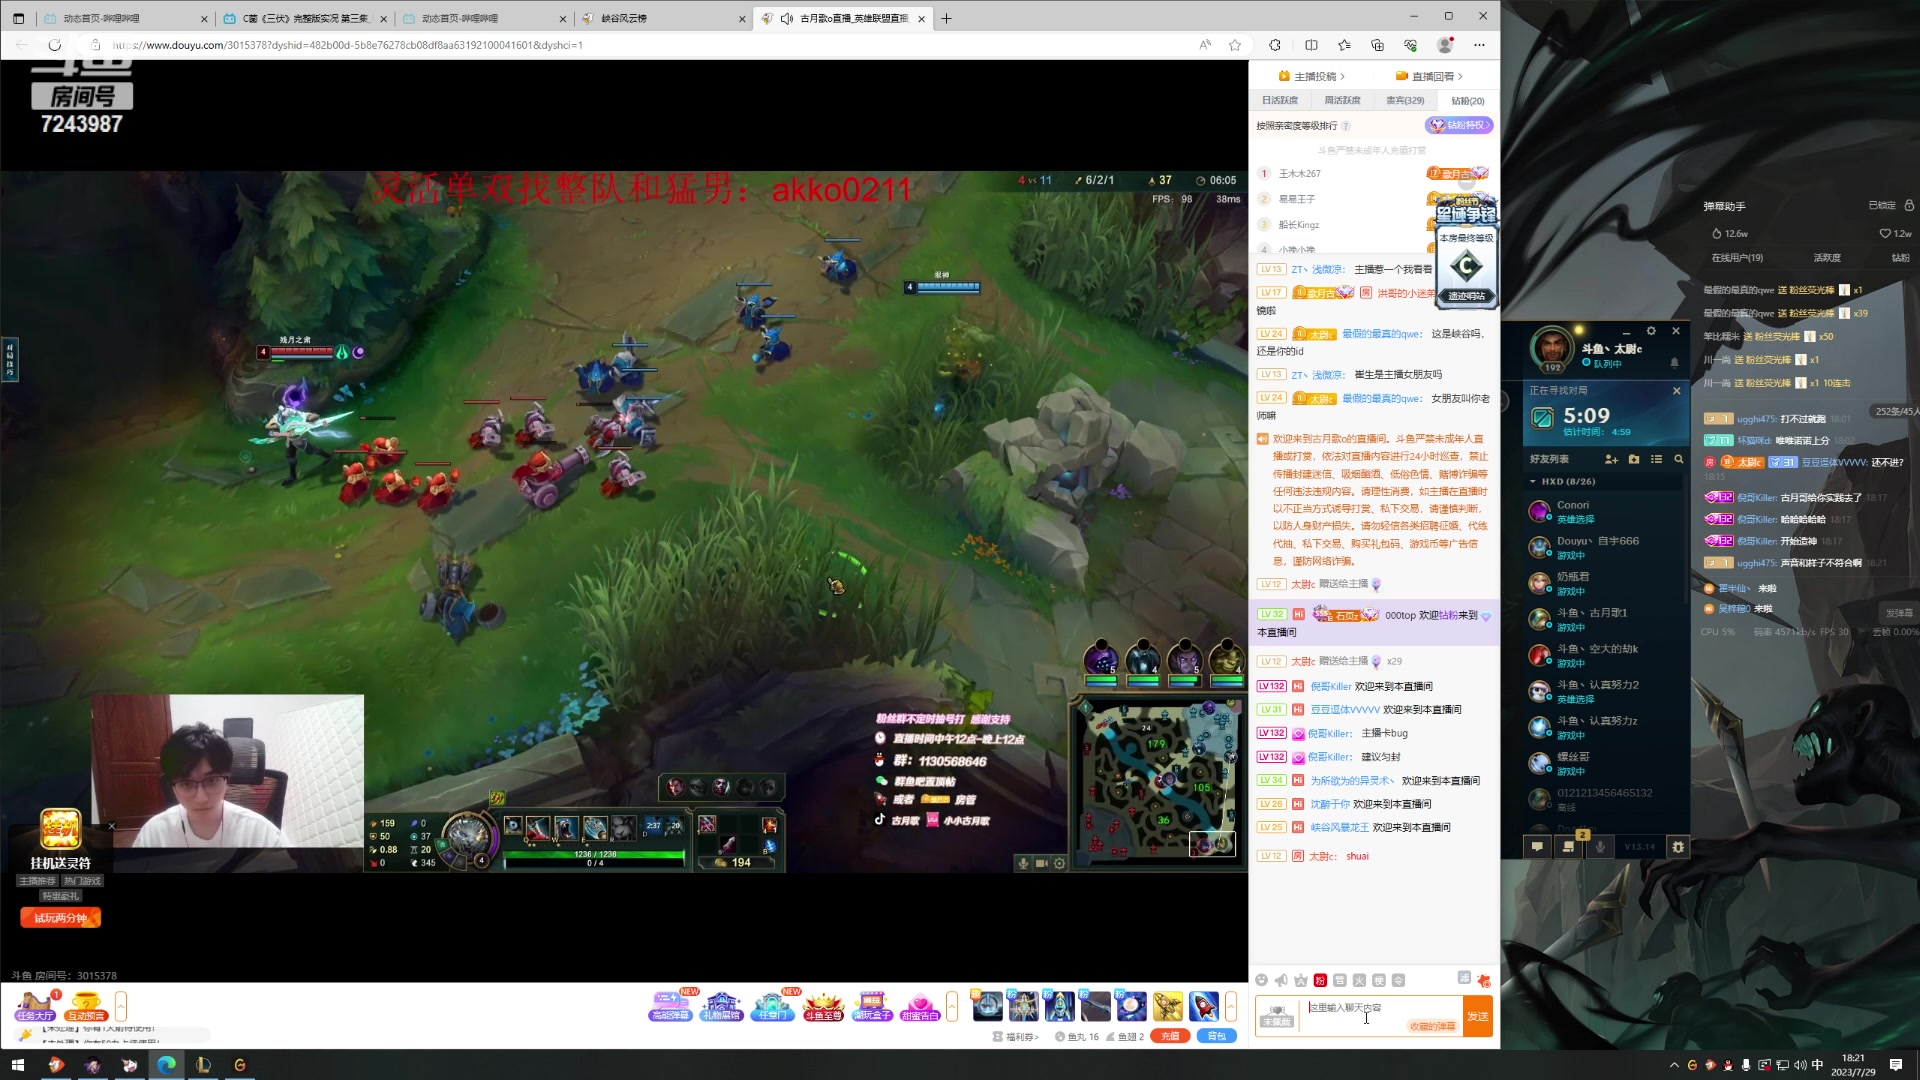Screen dimensions: 1920x1080
Task: Open 日活跃度 ranking tab
Action: [x=1279, y=100]
